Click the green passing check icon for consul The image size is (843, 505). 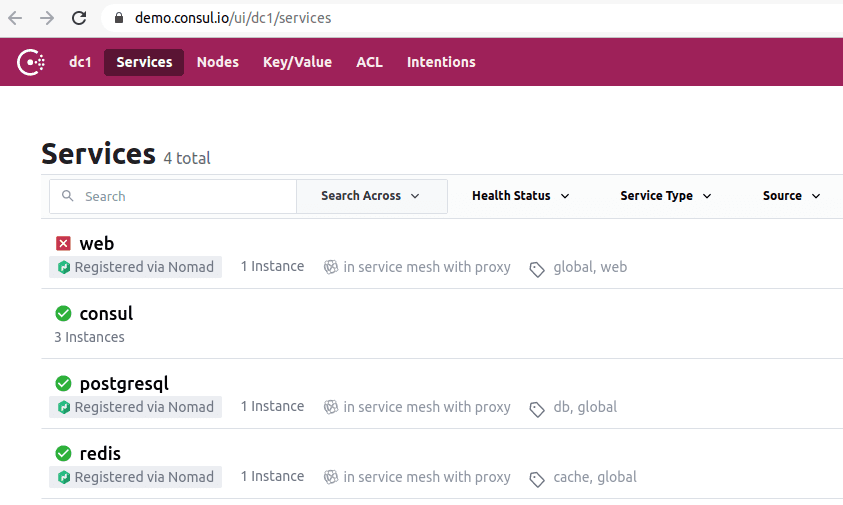pos(63,314)
